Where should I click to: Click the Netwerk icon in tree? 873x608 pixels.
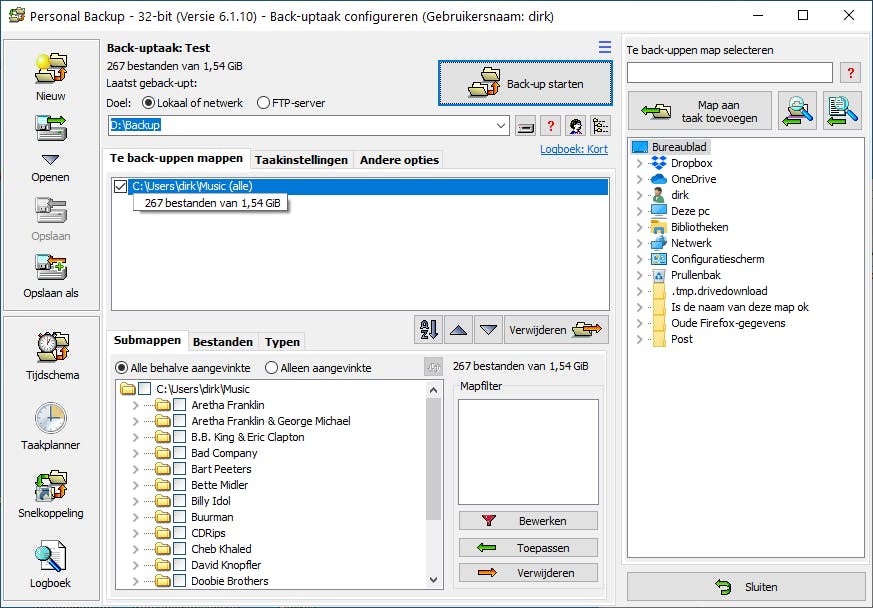659,243
